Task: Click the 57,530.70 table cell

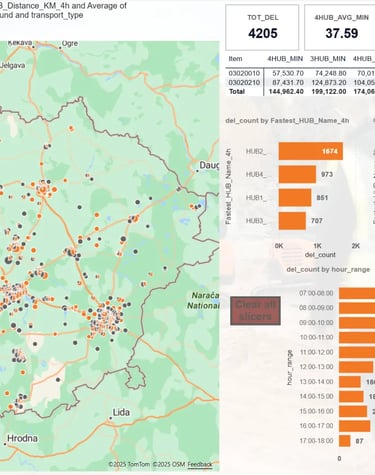Action: point(288,73)
